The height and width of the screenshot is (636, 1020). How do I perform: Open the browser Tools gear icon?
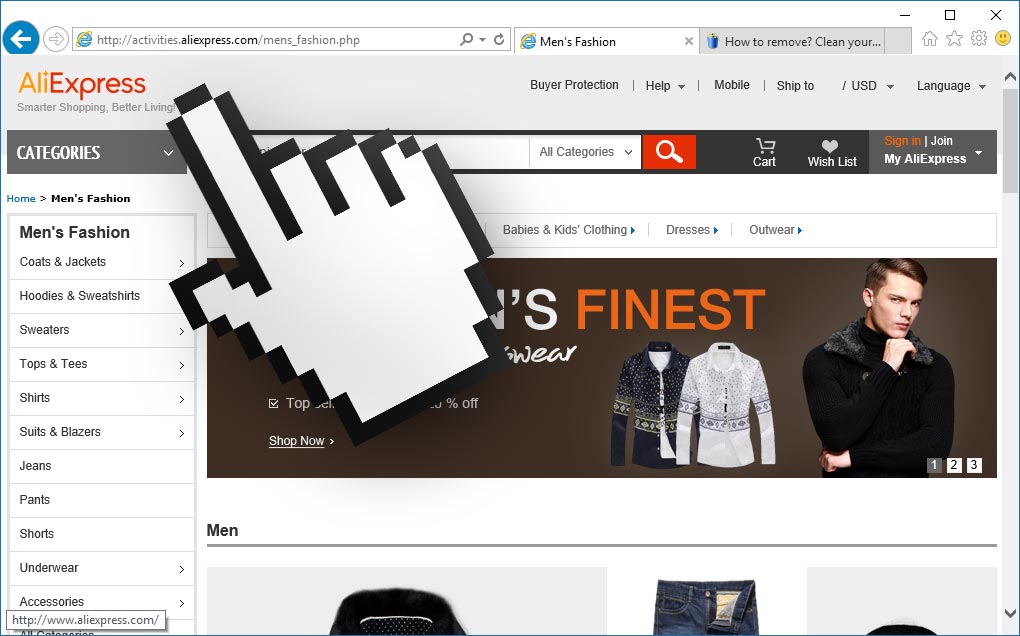point(978,38)
